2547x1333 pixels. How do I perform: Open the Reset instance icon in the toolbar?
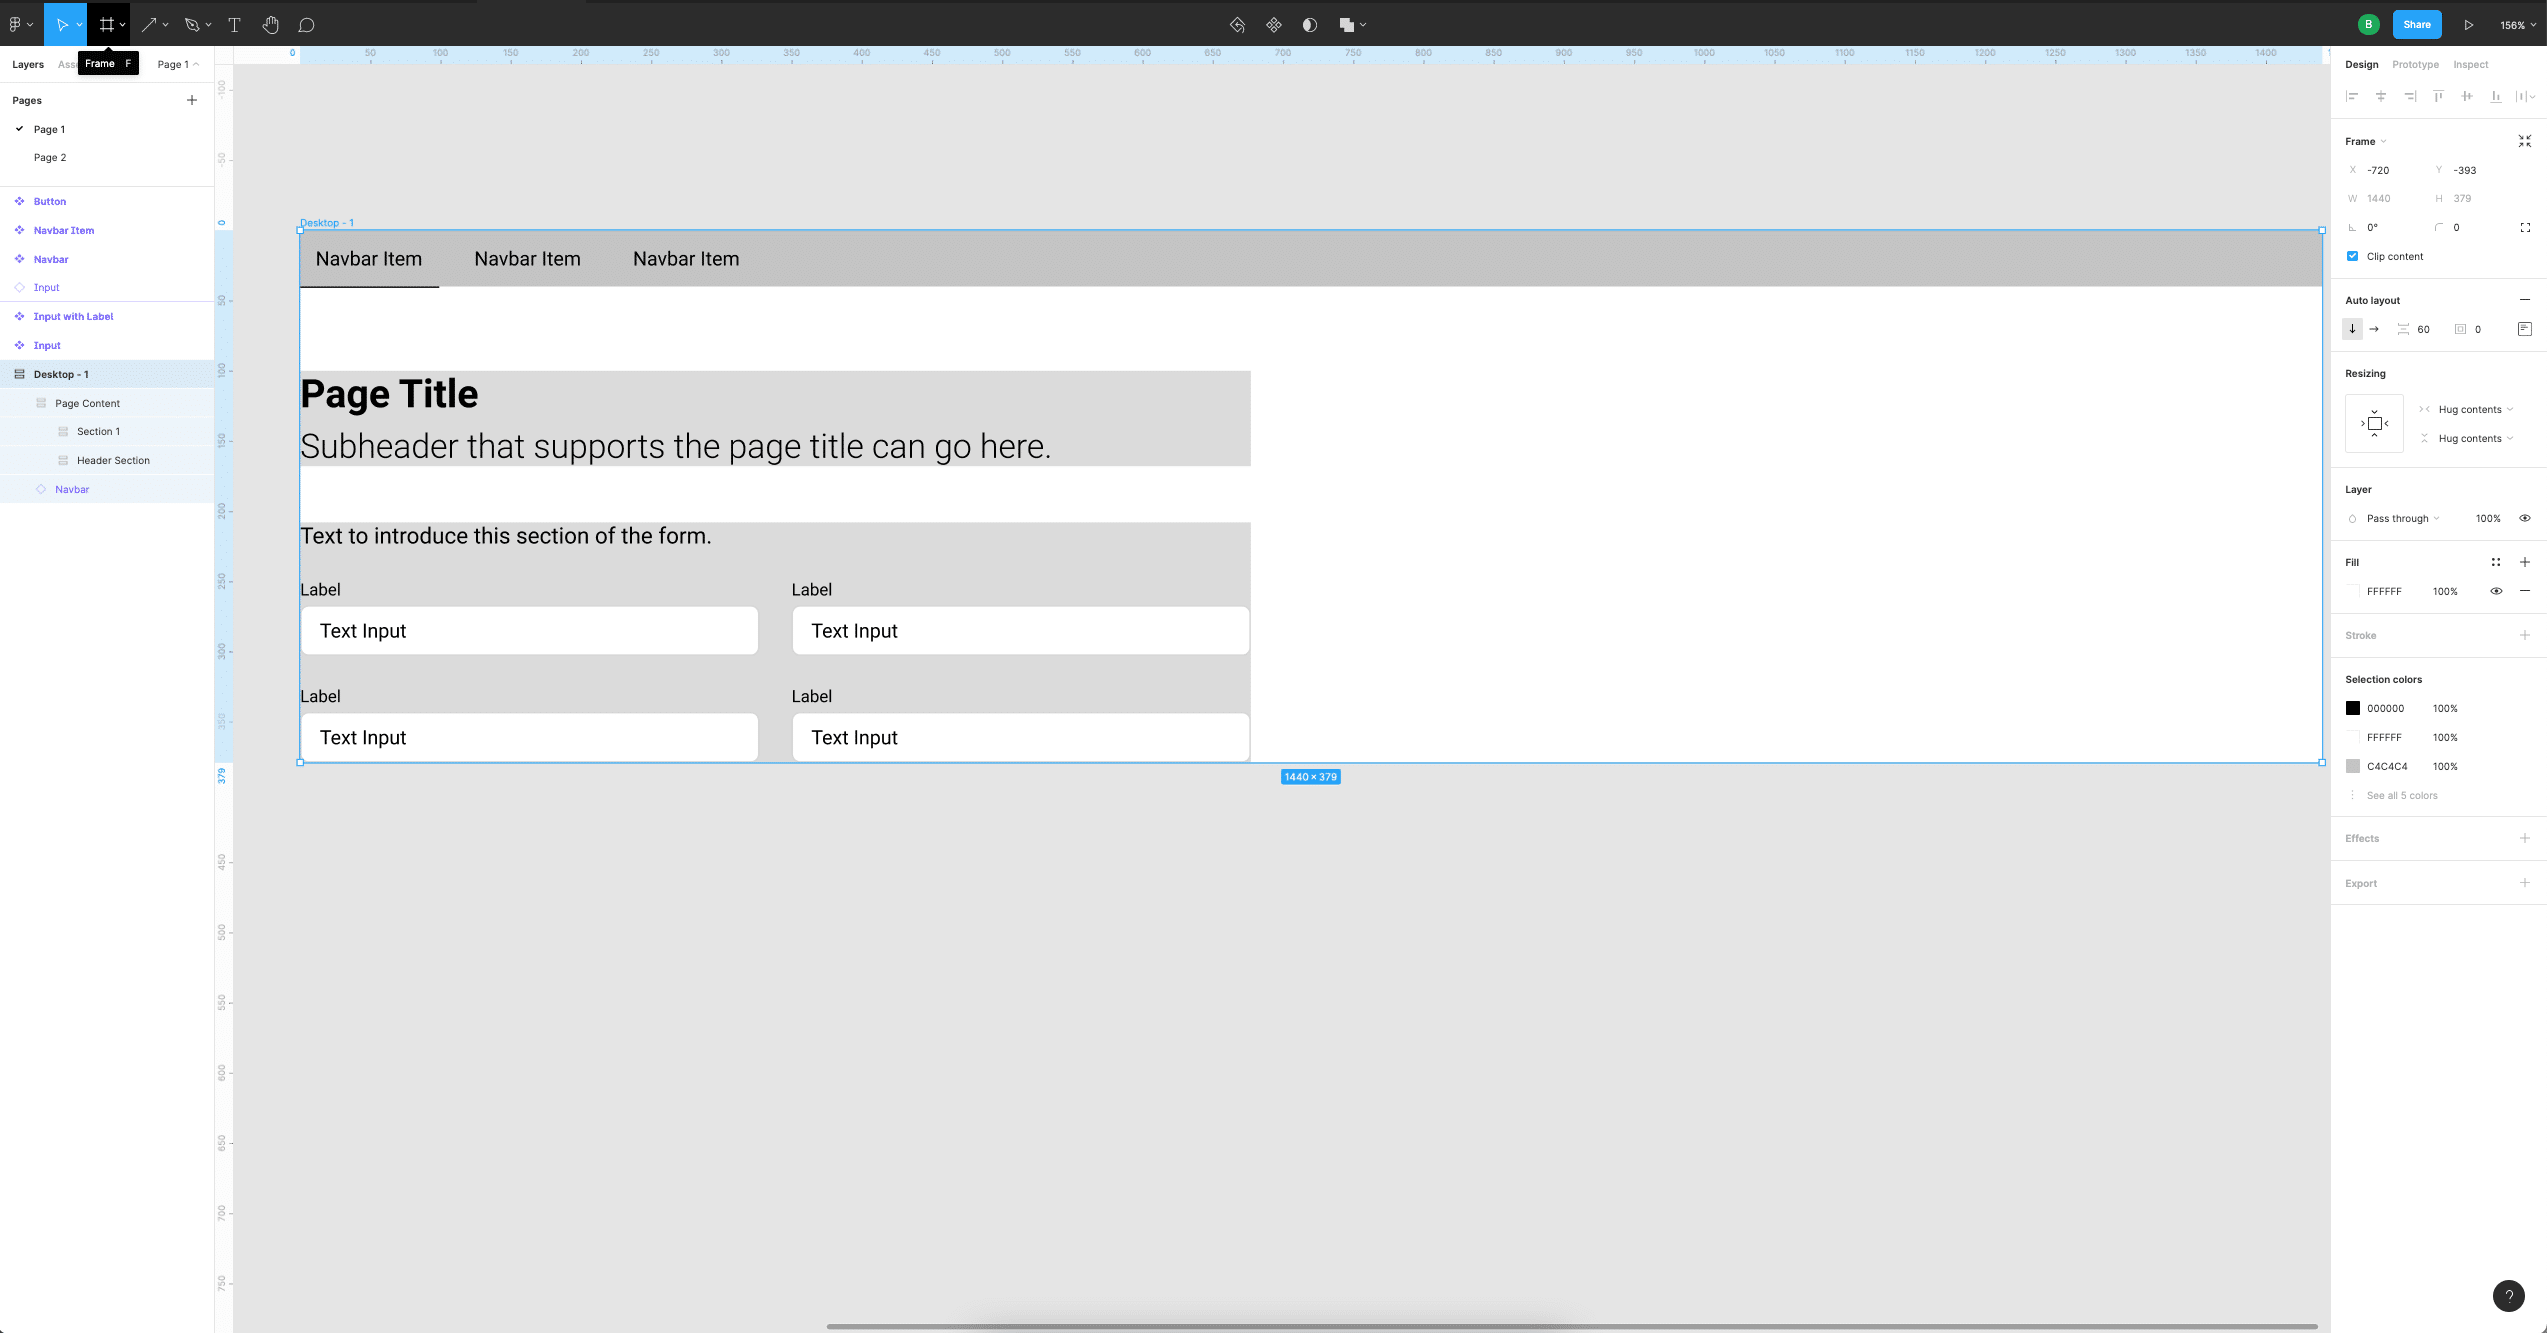[x=1237, y=24]
